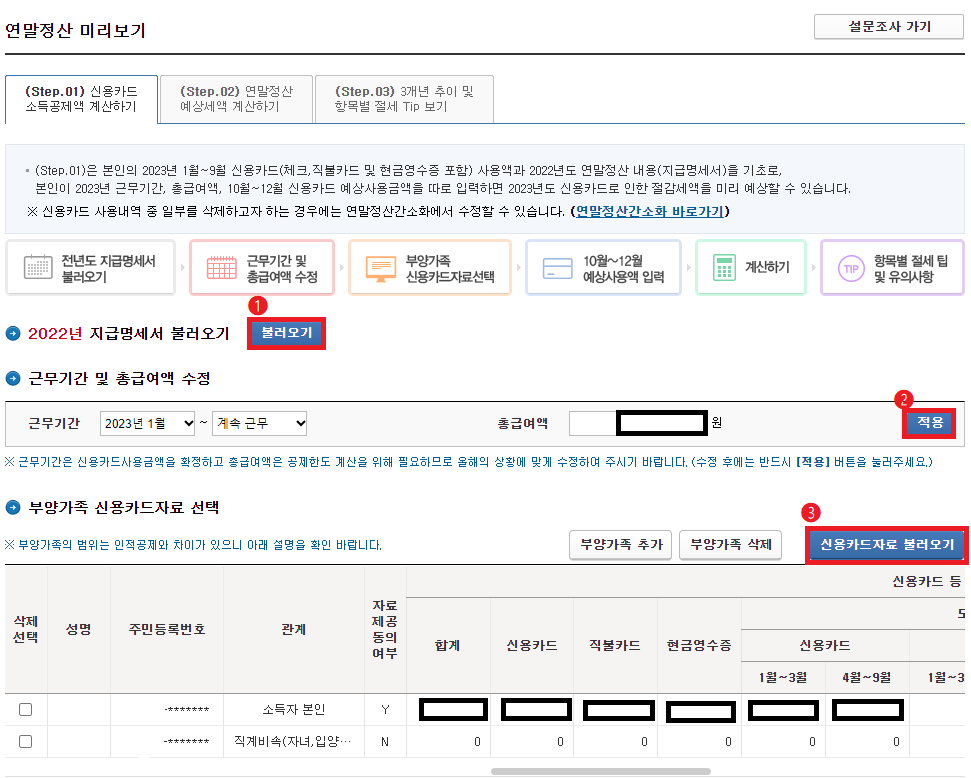The image size is (971, 778).
Task: Click the calendar icon beside 전년도 지급명세서
Action: click(x=36, y=267)
